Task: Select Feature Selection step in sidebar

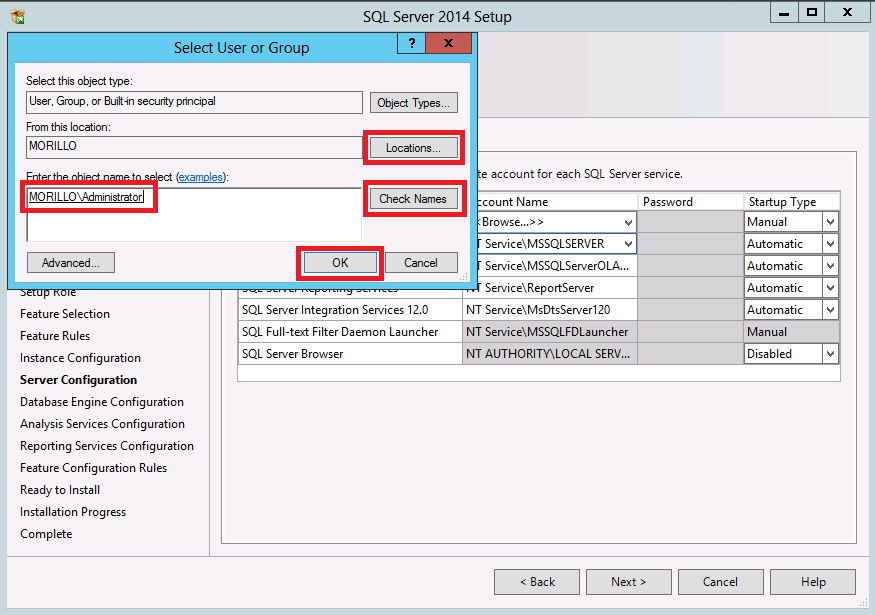Action: [65, 314]
